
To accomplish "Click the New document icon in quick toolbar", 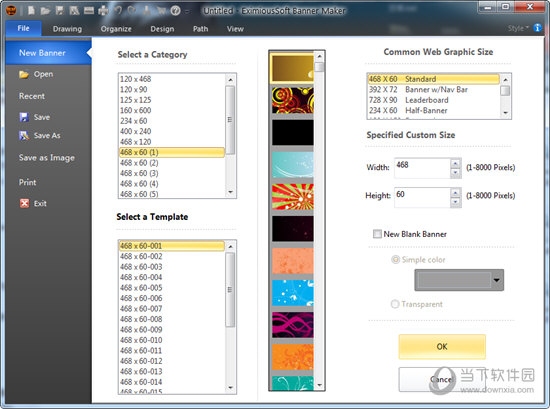I will tap(31, 11).
